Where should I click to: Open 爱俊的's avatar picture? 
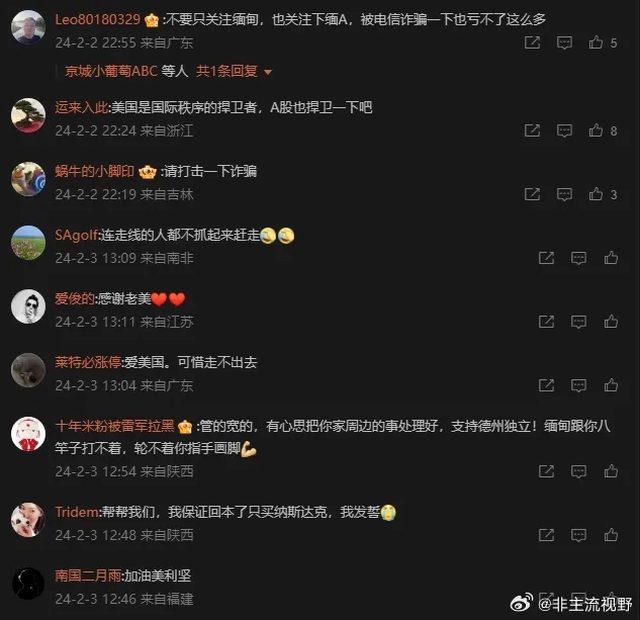[28, 306]
